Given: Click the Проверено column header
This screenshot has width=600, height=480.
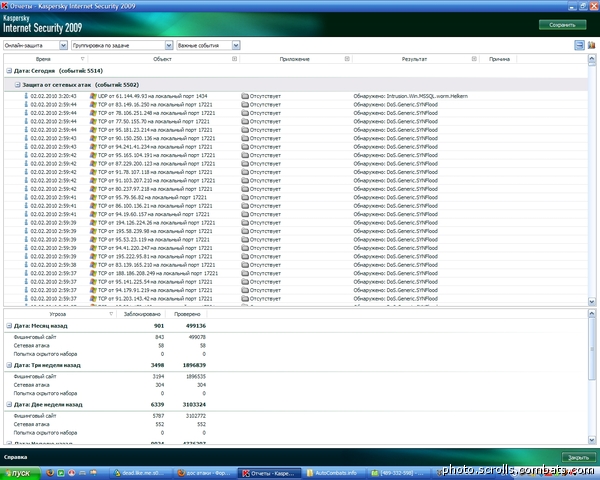Looking at the screenshot, I should click(187, 314).
